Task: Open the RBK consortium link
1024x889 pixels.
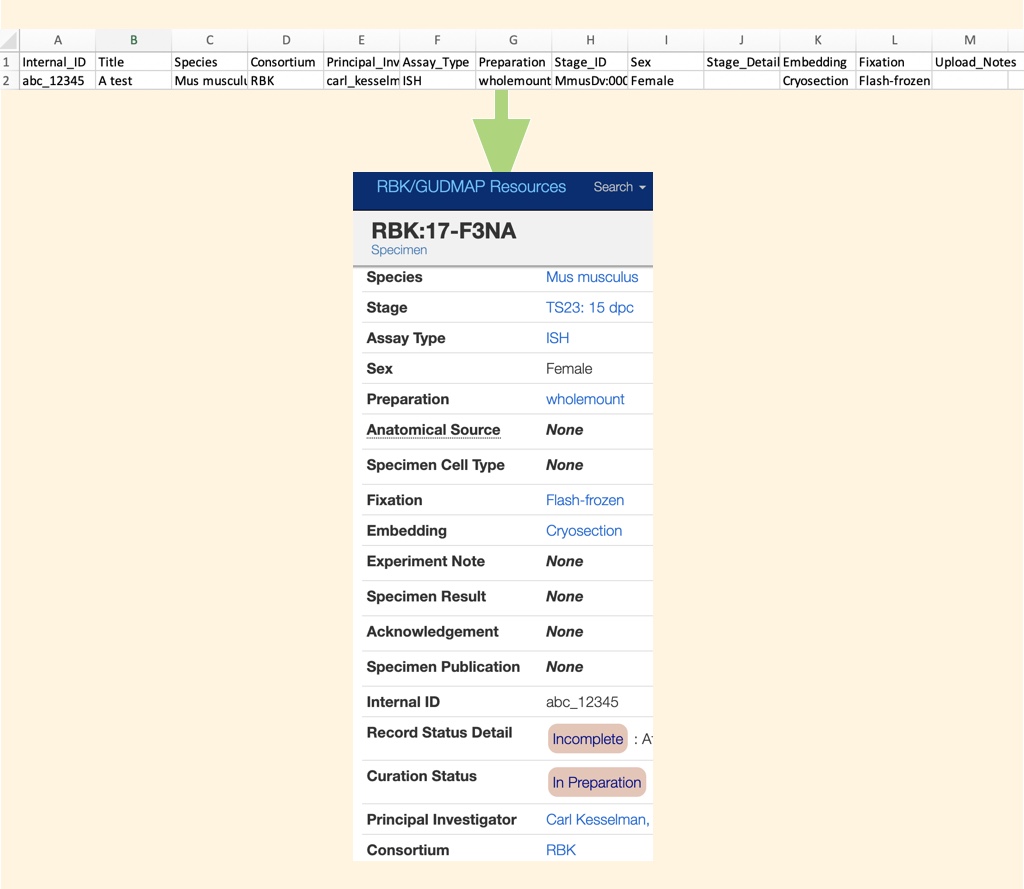Action: 561,850
